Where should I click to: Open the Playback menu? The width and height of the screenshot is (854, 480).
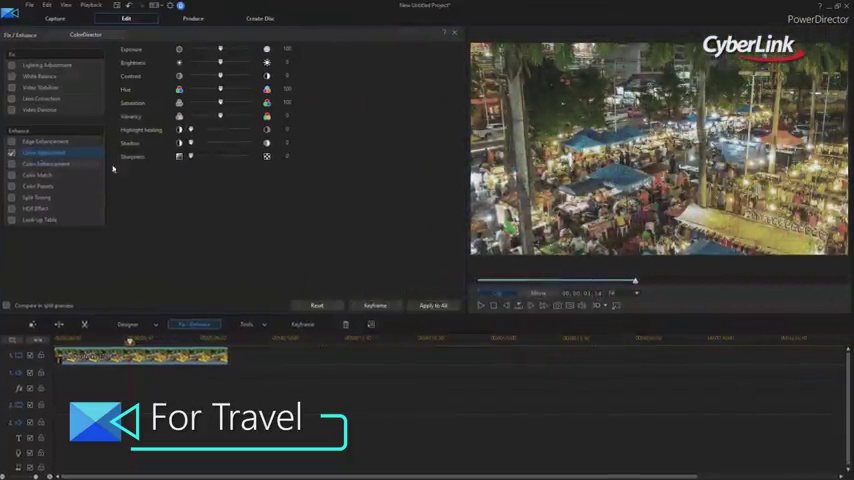(x=90, y=5)
